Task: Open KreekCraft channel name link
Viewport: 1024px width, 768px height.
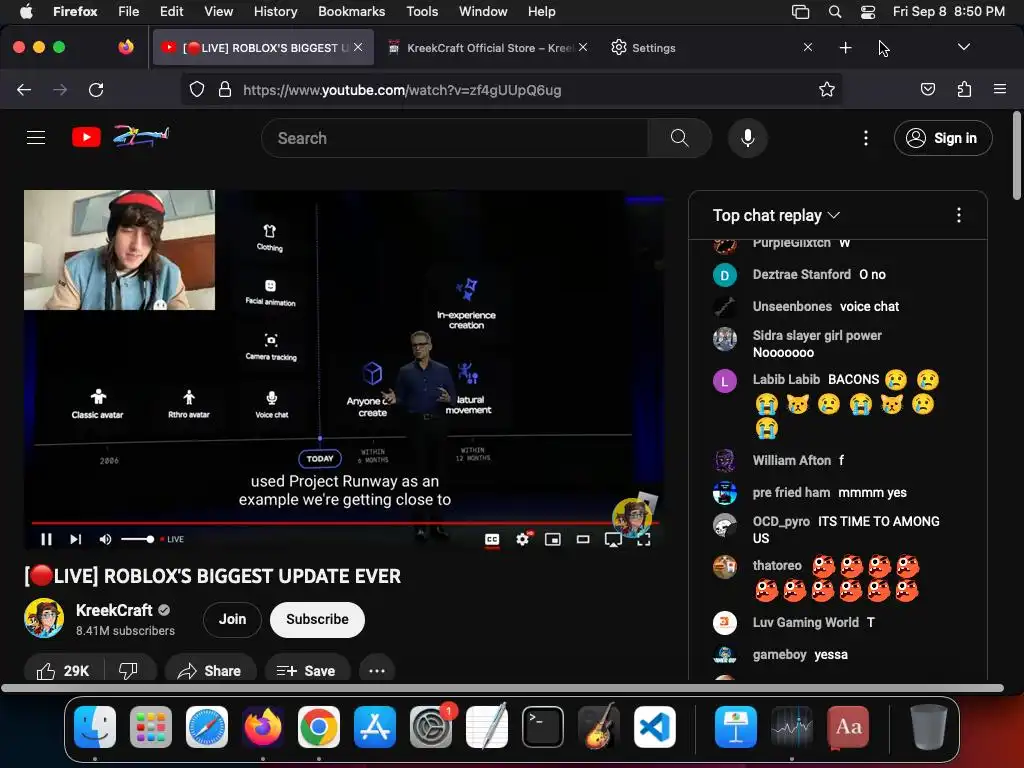Action: click(x=114, y=611)
